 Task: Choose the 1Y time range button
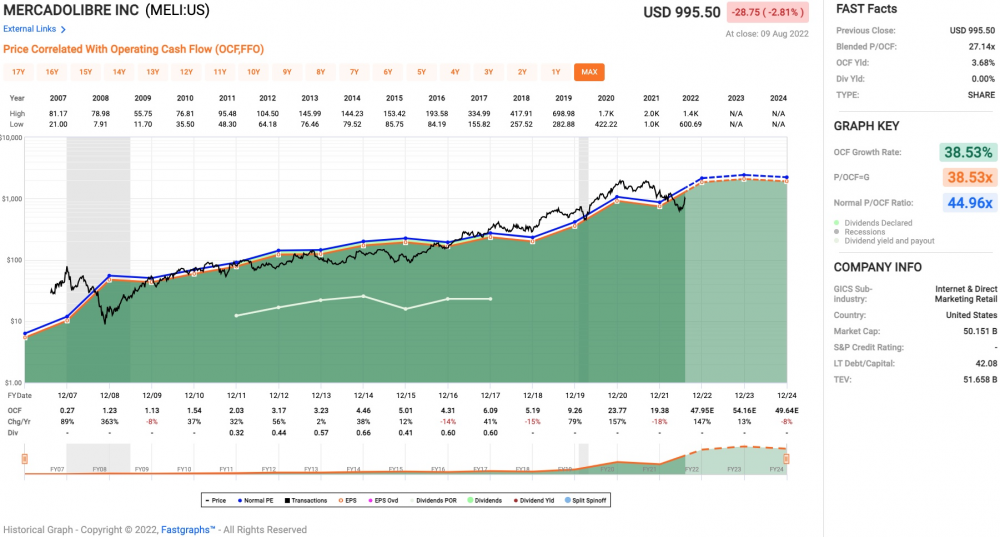pos(555,72)
